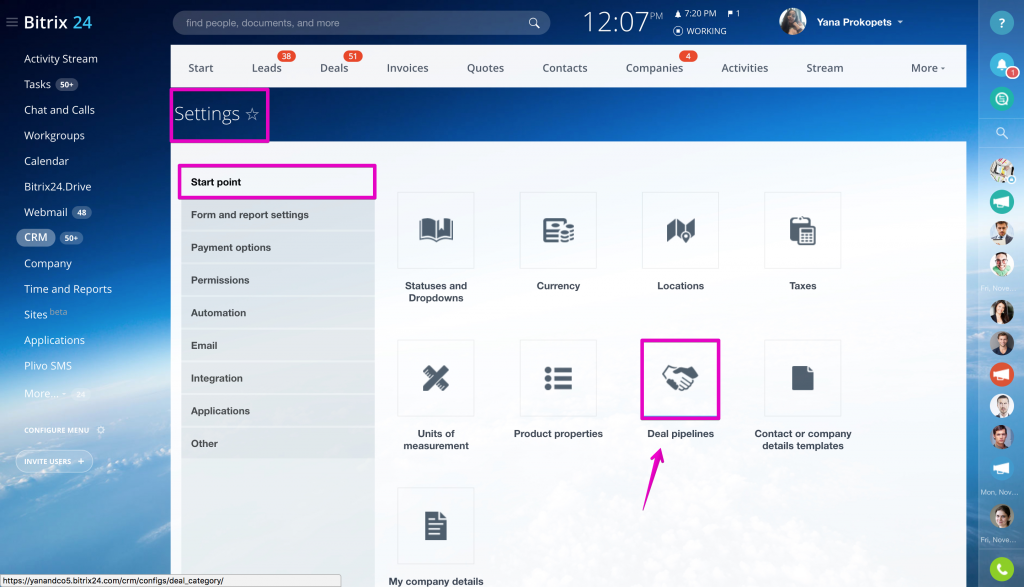Open Activity Stream in left menu
This screenshot has width=1024, height=587.
[61, 59]
